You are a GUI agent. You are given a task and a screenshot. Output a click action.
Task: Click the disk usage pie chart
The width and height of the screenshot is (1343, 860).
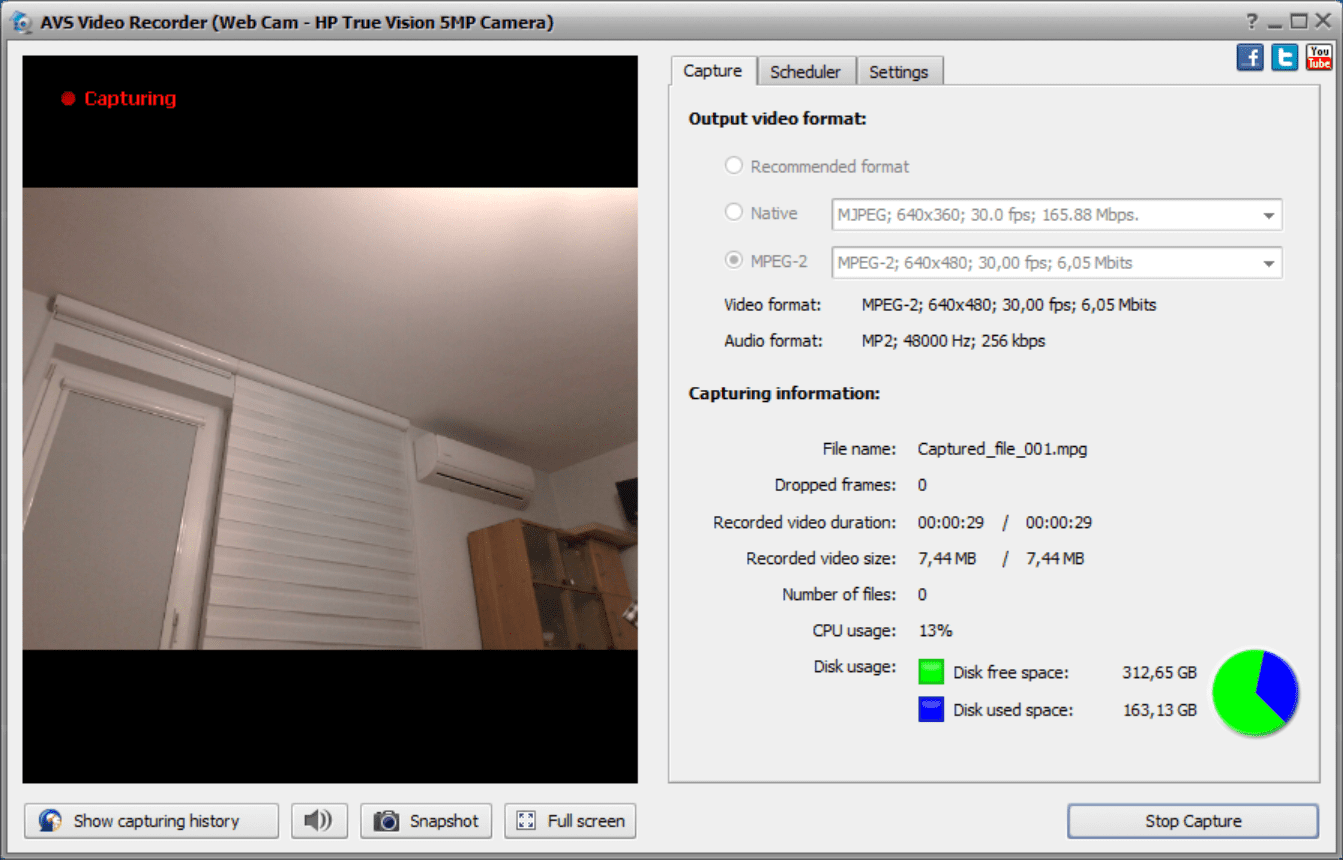1256,692
